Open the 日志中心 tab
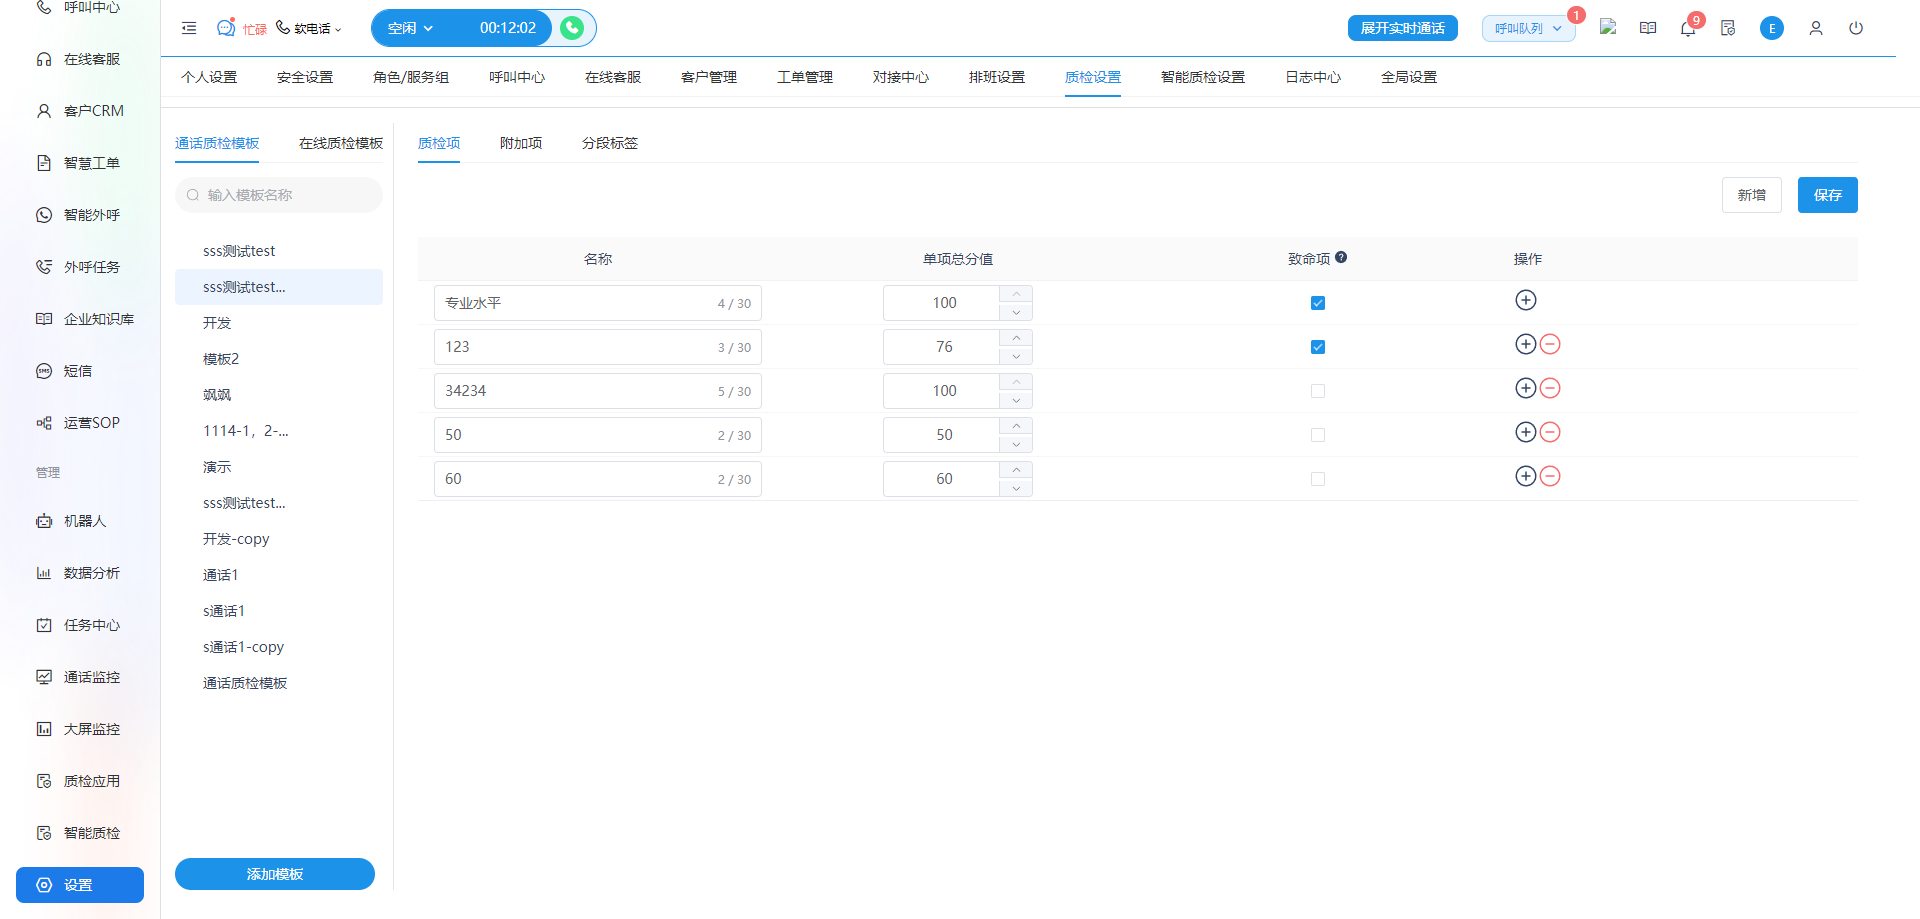The height and width of the screenshot is (919, 1920). [x=1313, y=77]
